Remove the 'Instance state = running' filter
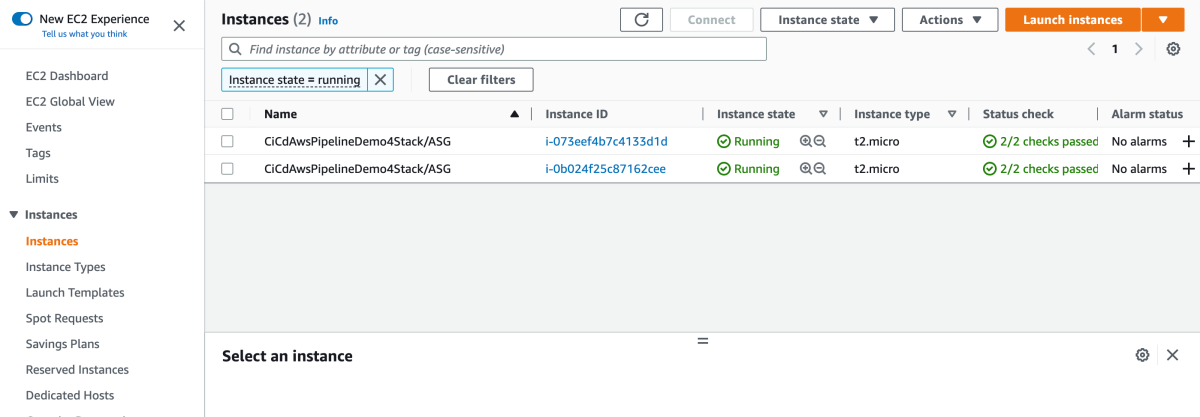Screen dimensions: 1200x417 coord(380,80)
